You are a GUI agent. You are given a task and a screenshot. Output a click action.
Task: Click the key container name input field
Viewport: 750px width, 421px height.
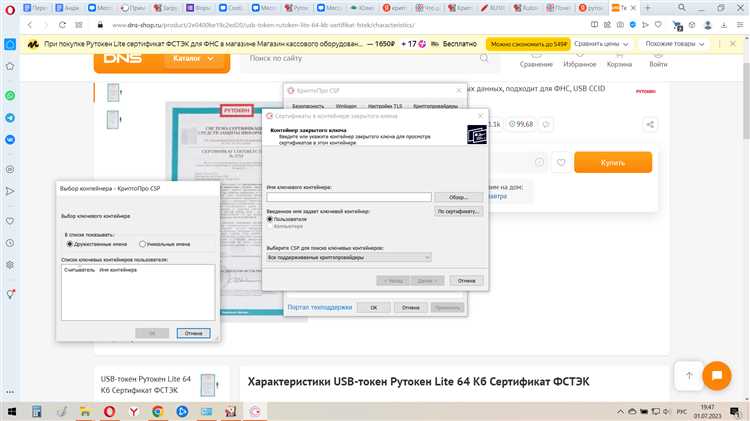click(x=349, y=197)
